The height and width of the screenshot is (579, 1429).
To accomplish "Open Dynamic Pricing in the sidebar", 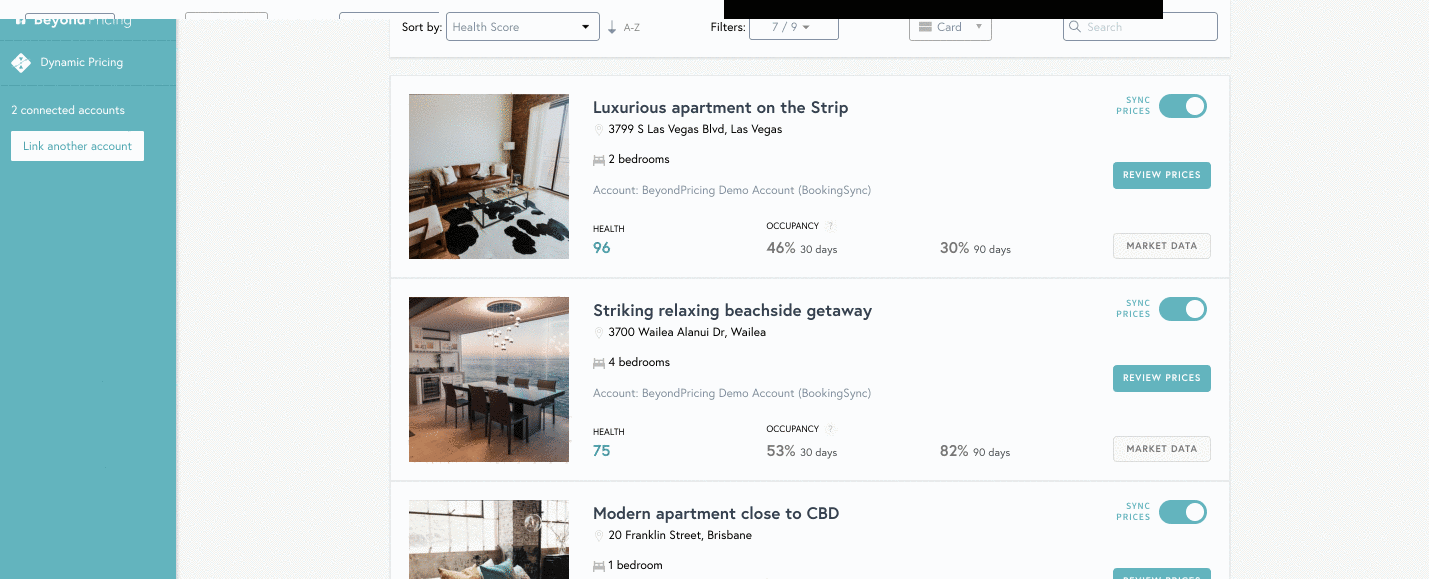I will 88,62.
